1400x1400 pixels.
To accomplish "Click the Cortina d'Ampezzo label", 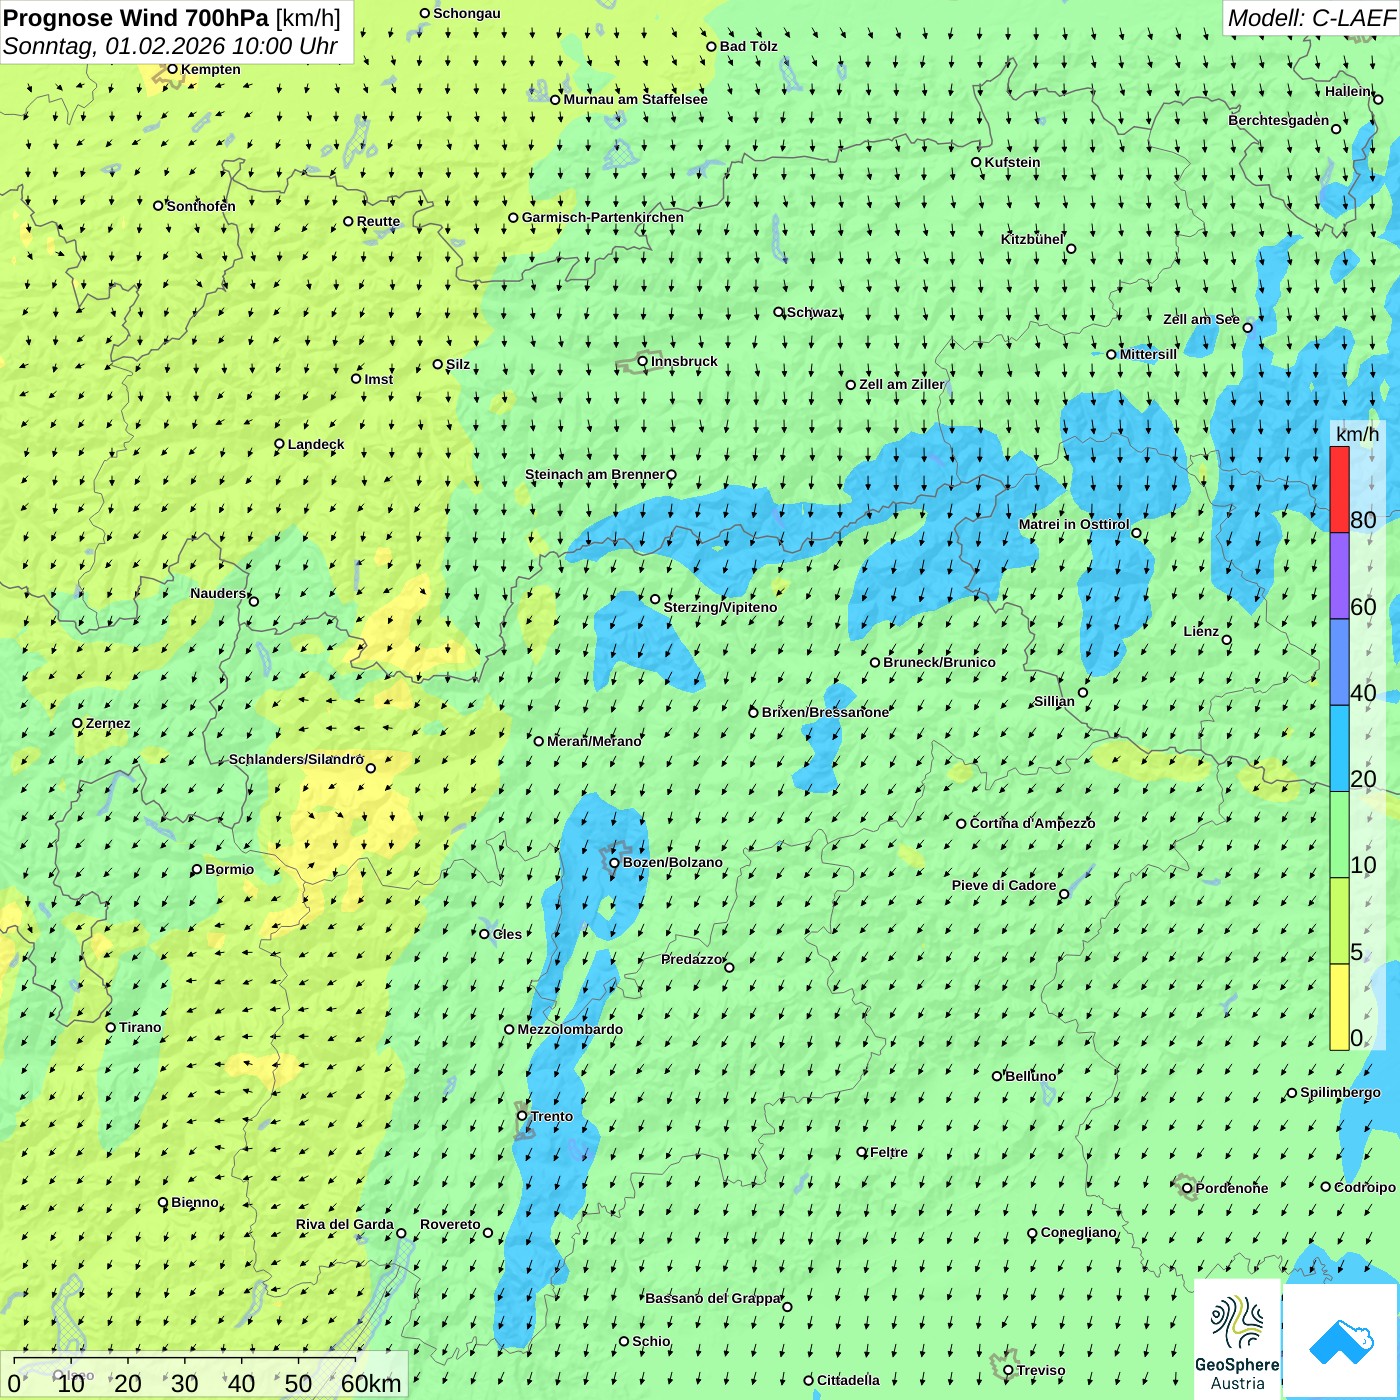I will click(x=1032, y=823).
